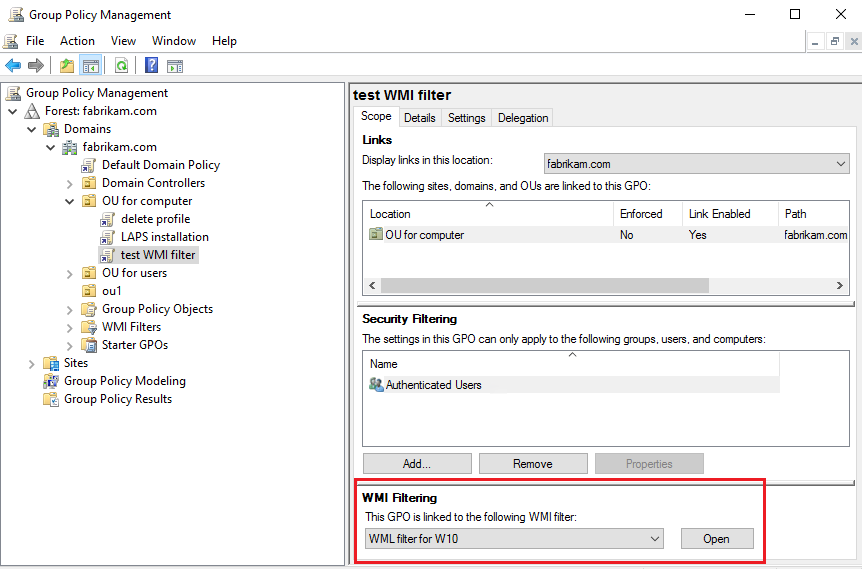The image size is (862, 569).
Task: Collapse the OU for computer node
Action: coord(69,201)
